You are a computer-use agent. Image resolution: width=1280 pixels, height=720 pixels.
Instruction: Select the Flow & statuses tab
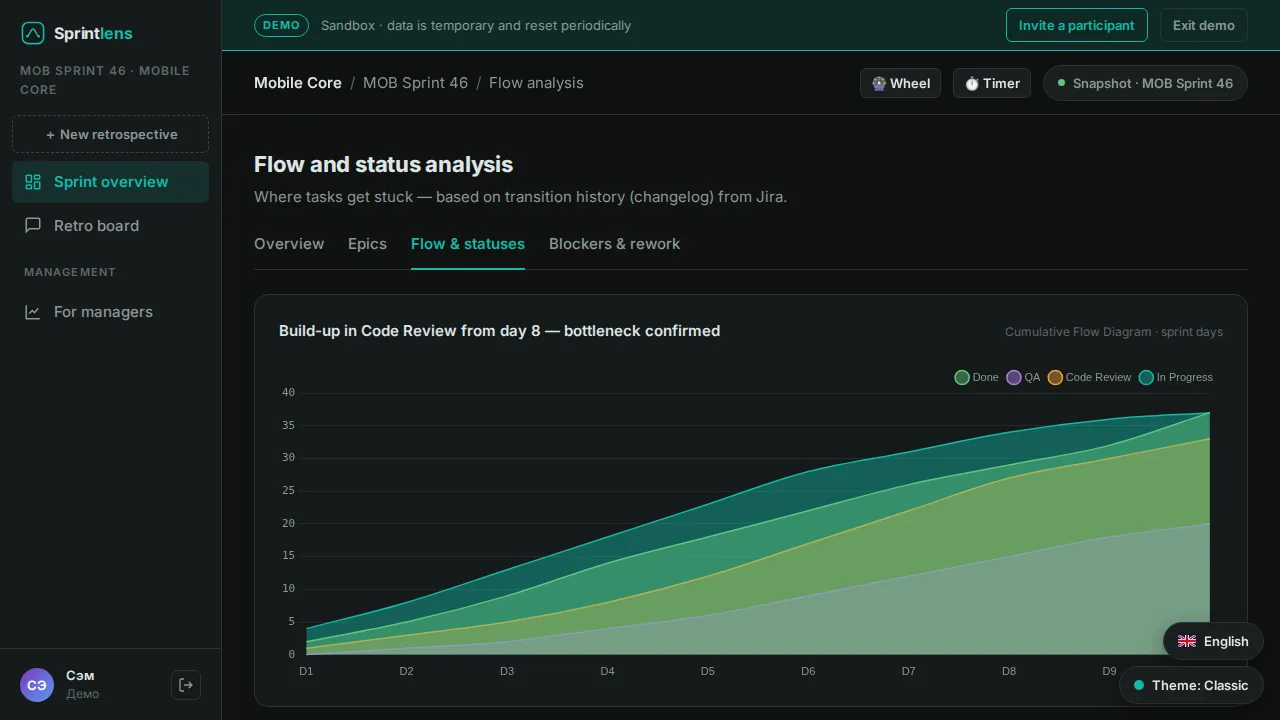click(468, 244)
